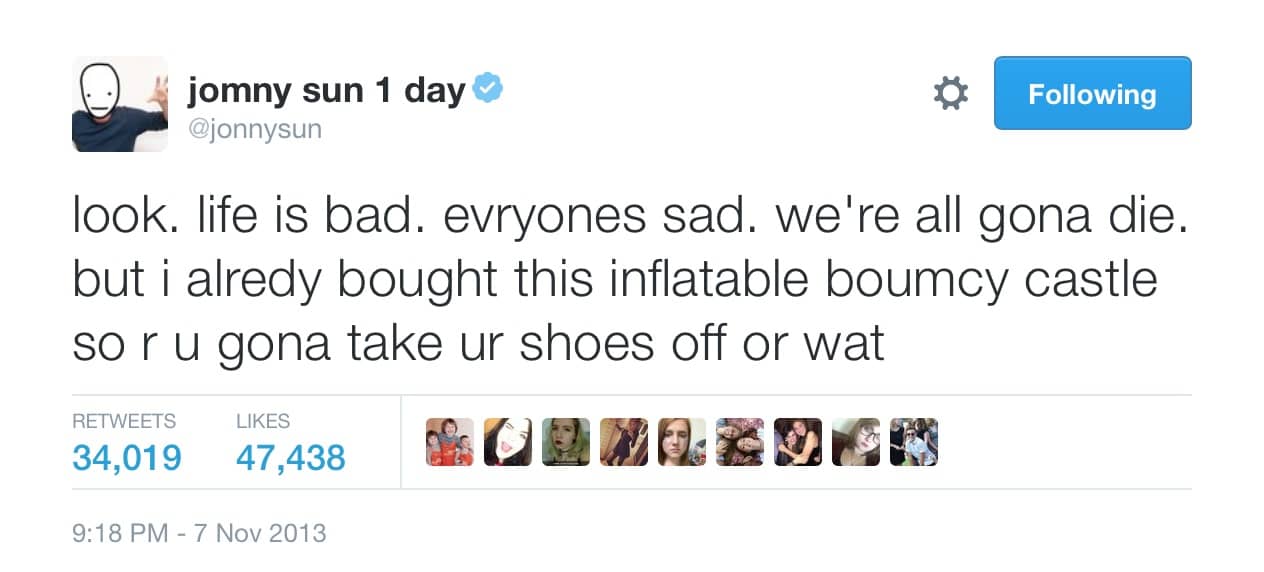The image size is (1264, 572).
Task: Open the tweet settings gear icon
Action: click(x=950, y=93)
